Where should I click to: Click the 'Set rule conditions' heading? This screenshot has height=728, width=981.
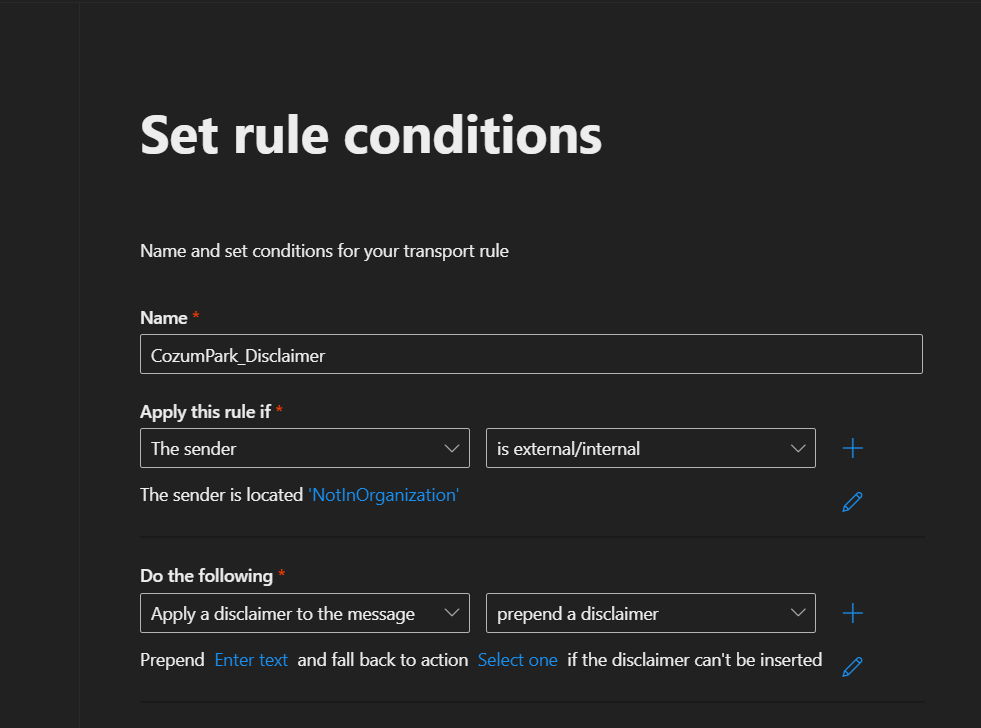click(371, 134)
